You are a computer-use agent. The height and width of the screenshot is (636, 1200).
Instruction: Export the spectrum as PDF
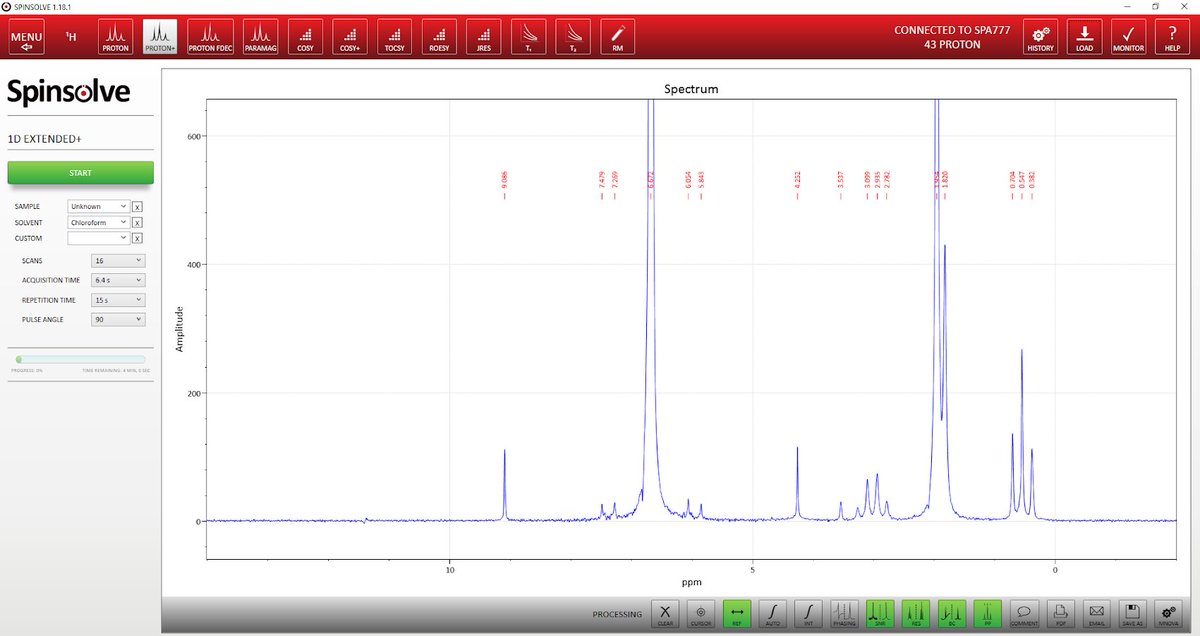pos(1061,614)
